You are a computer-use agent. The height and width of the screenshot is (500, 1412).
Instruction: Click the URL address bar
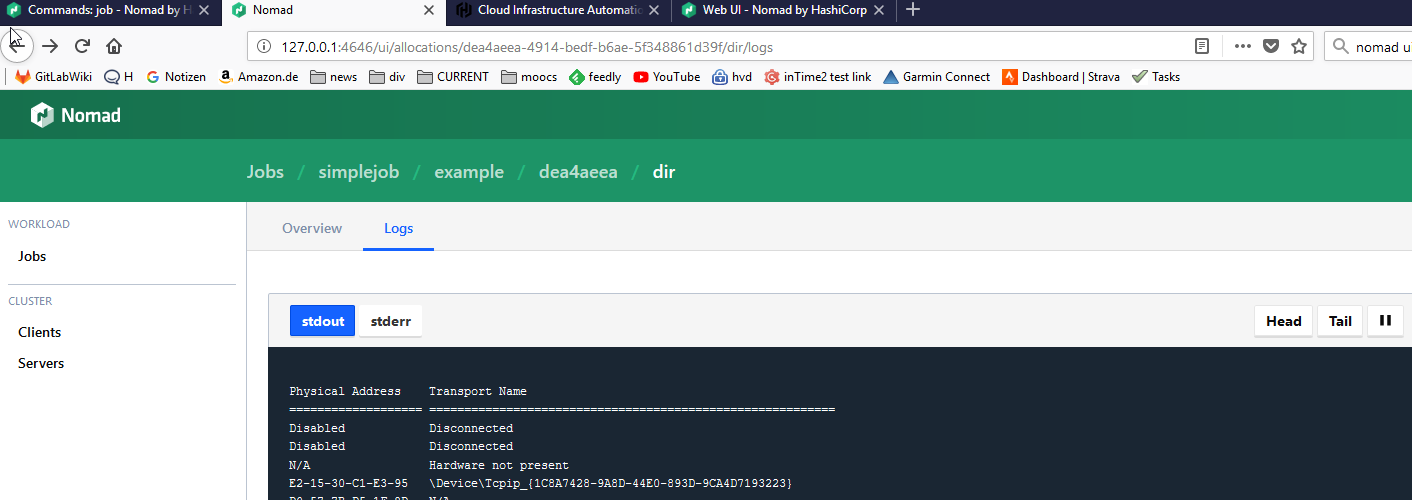(x=700, y=47)
